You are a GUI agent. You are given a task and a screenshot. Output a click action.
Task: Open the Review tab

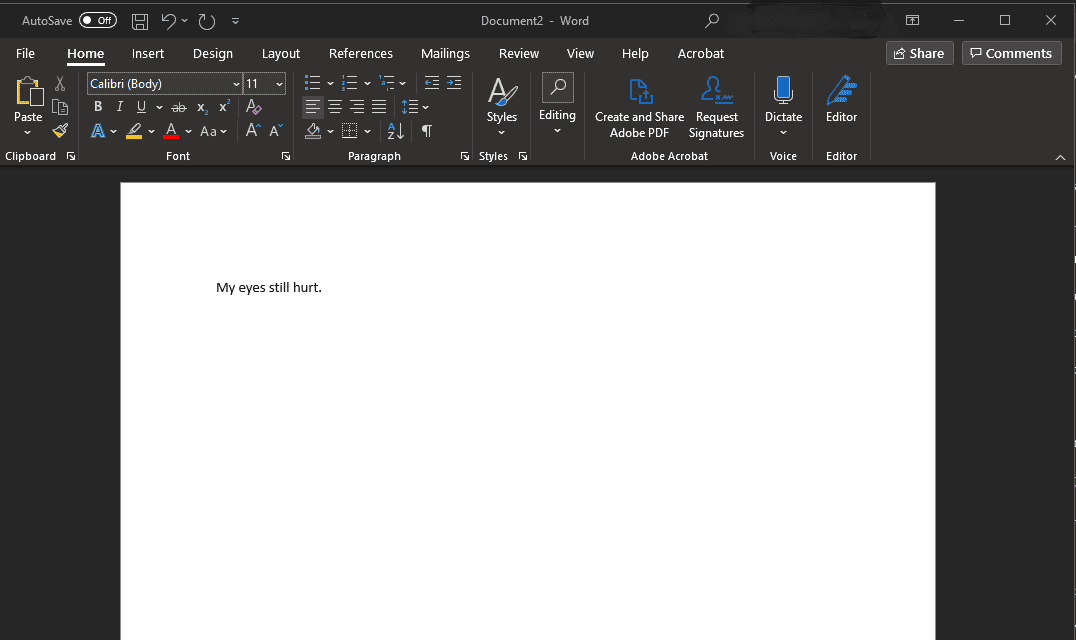click(518, 53)
